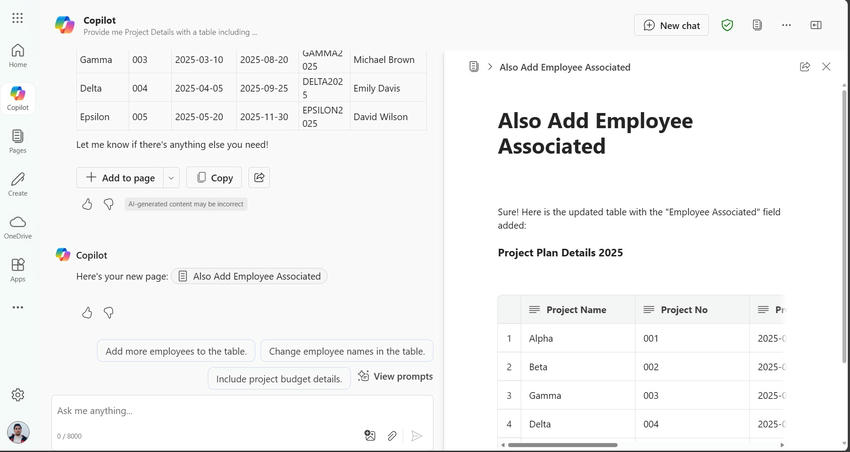Thumbs up the table response
The image size is (850, 452).
[87, 204]
